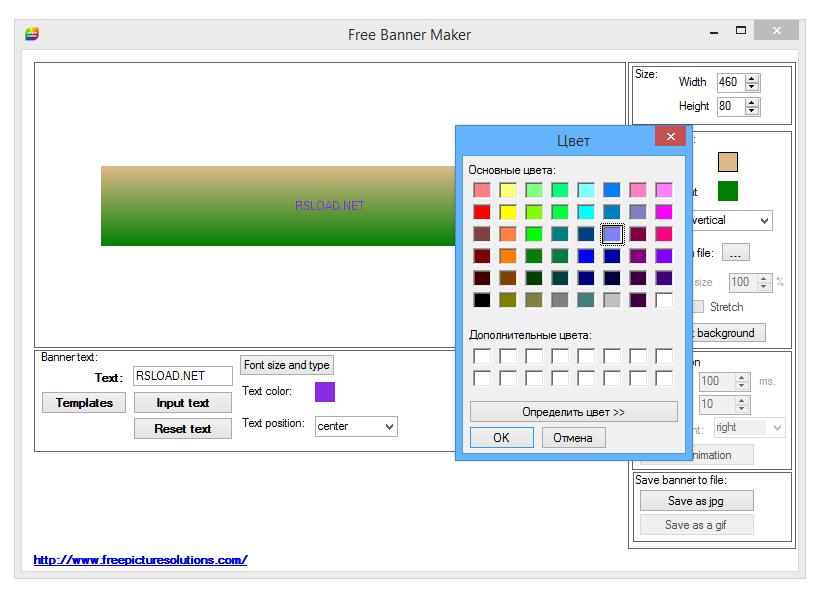Increase banner Width using the up arrow
This screenshot has width=834, height=604.
point(751,77)
